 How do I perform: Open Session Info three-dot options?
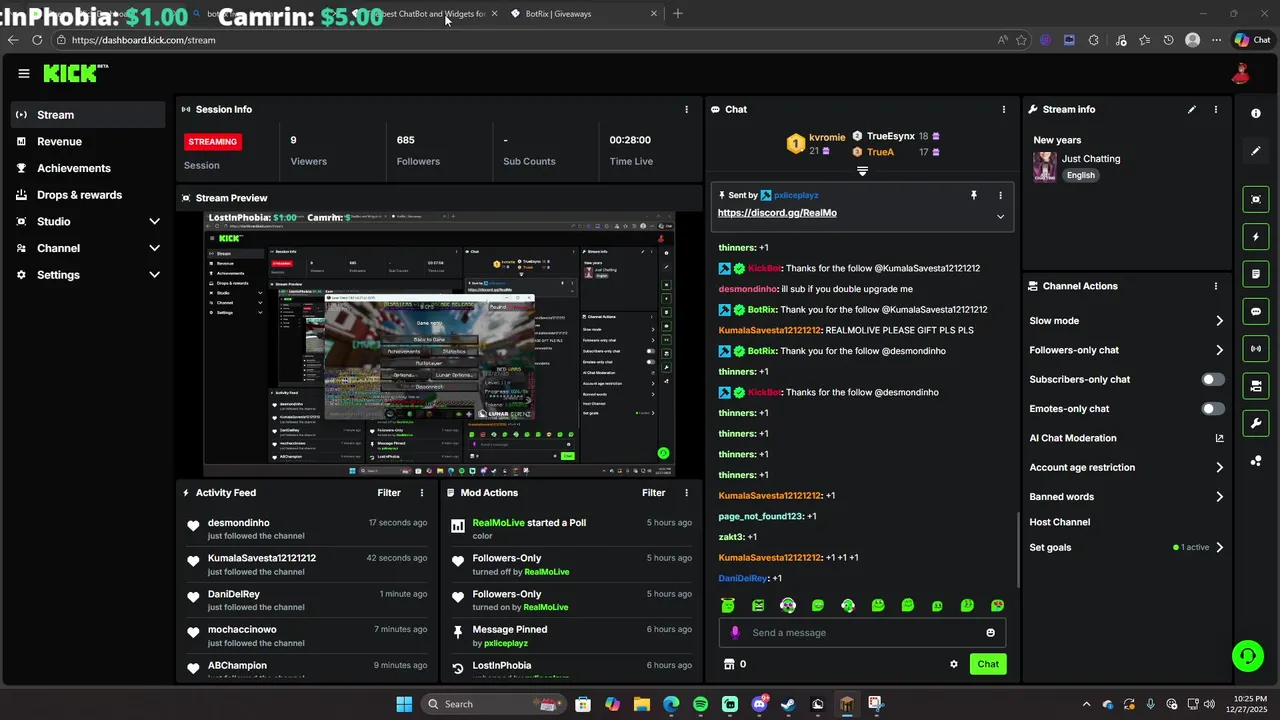686,109
